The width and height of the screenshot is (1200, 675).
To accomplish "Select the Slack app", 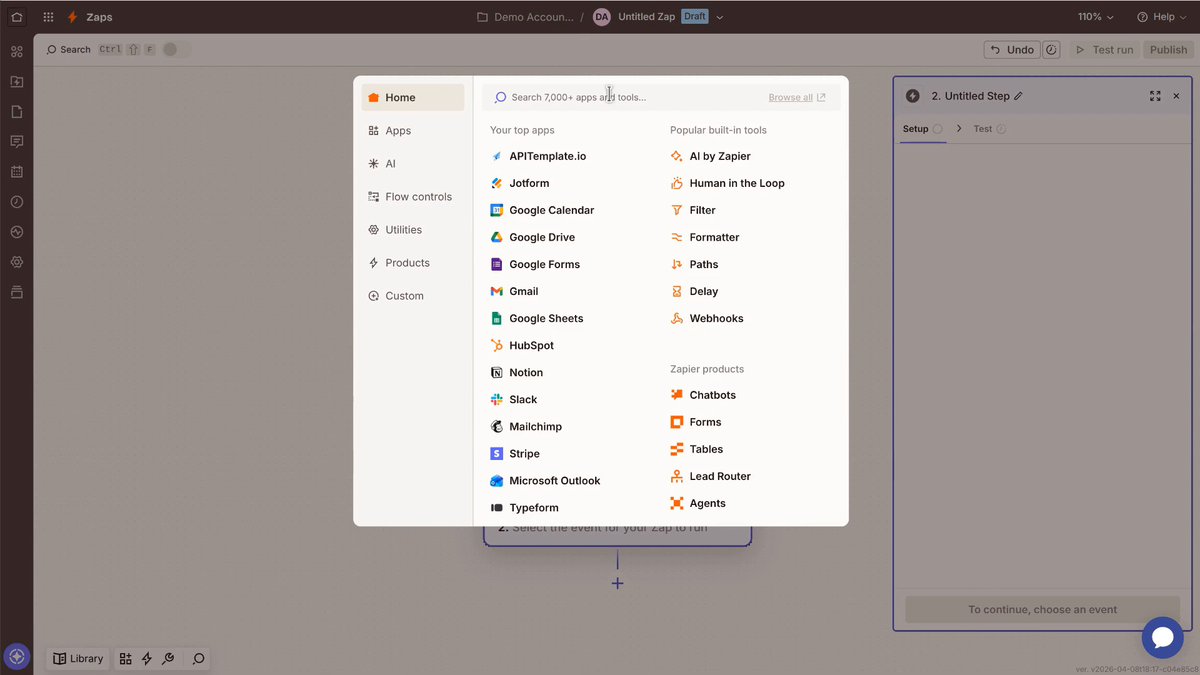I will coord(522,399).
